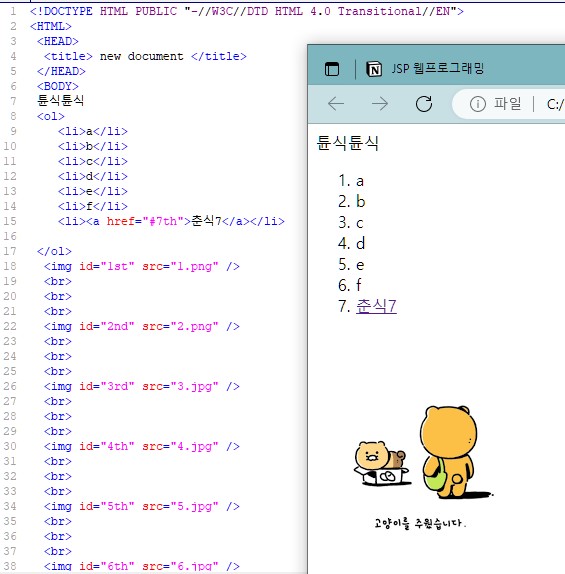Click the site info icon in address bar
The height and width of the screenshot is (574, 565).
[477, 104]
